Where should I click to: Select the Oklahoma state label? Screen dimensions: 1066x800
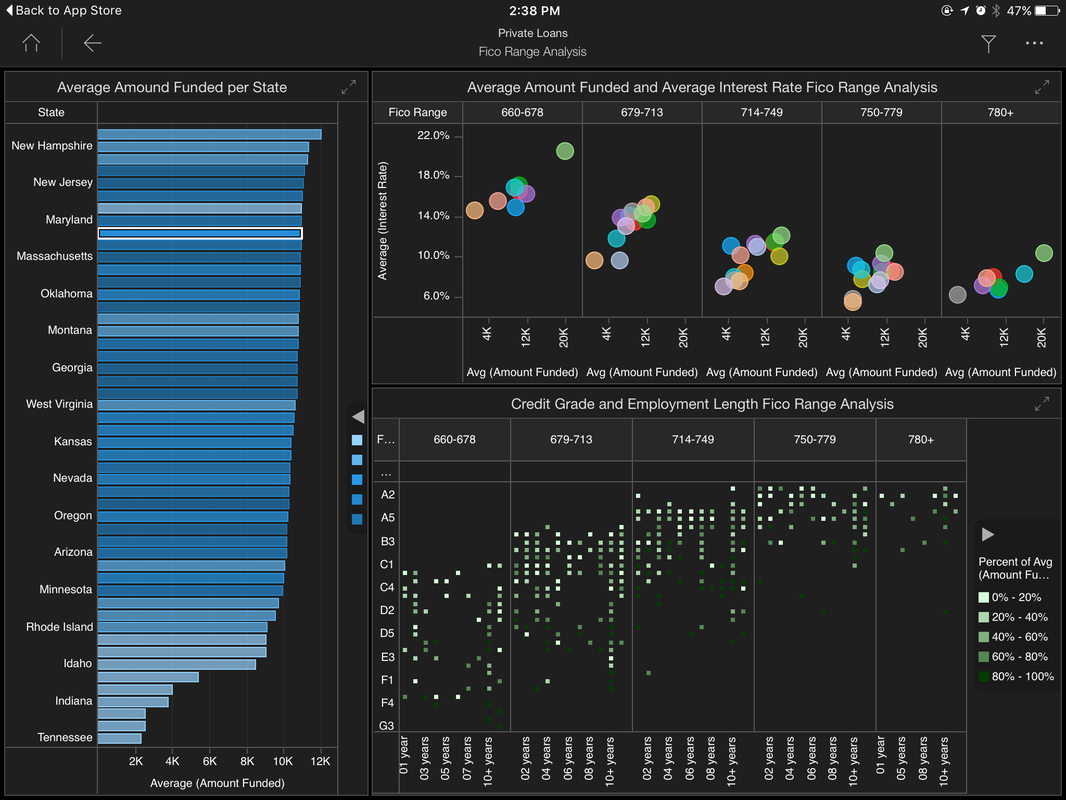(x=66, y=294)
